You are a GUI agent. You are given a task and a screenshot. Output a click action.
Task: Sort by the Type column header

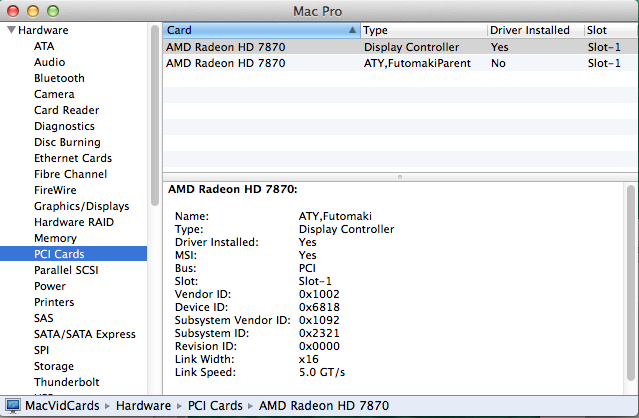click(423, 30)
